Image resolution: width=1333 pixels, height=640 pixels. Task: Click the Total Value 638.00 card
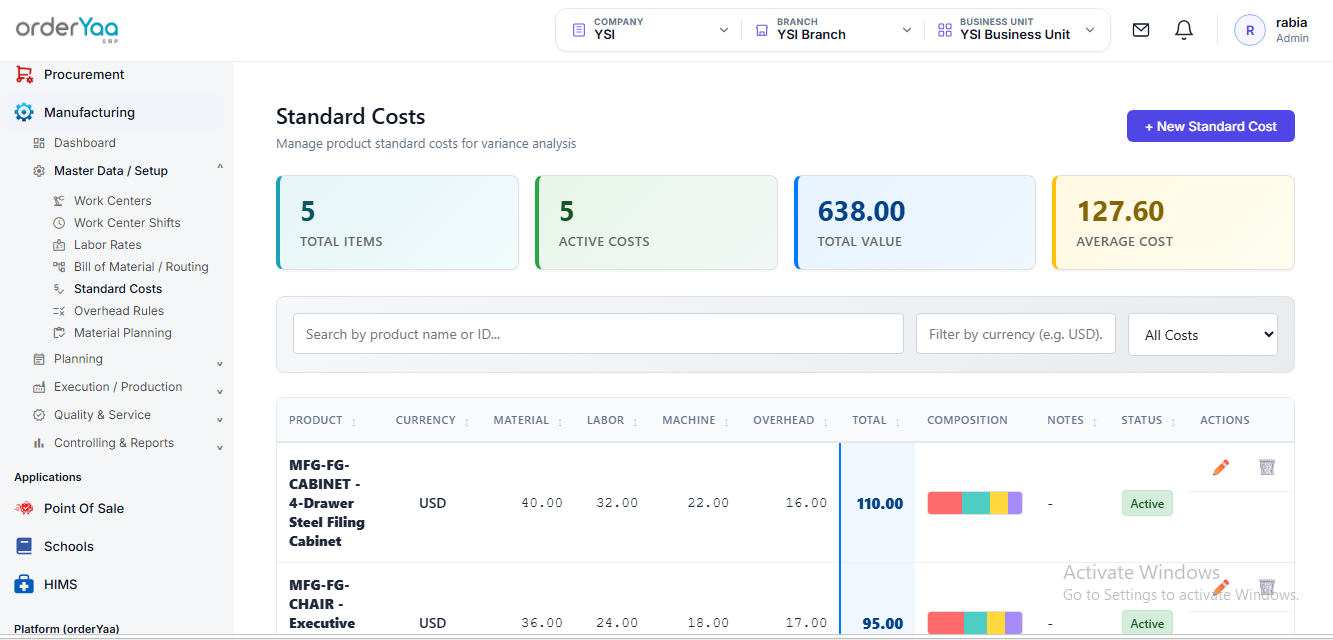pyautogui.click(x=914, y=223)
